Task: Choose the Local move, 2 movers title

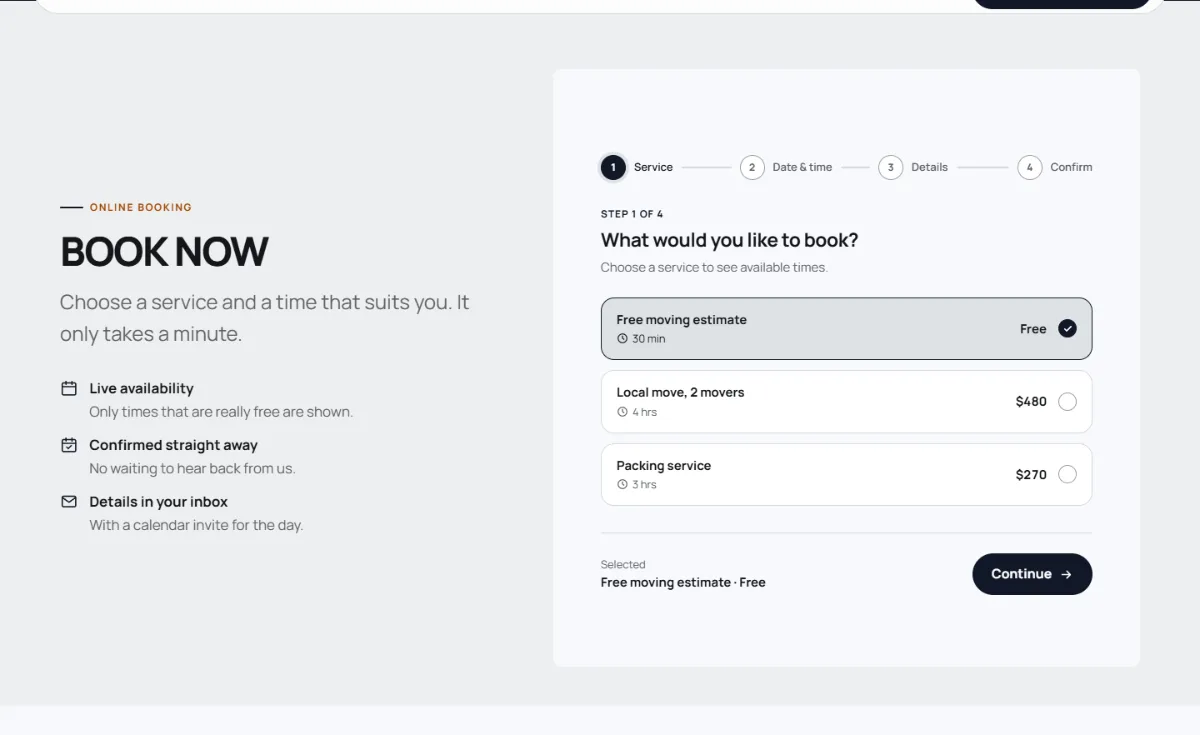Action: pos(680,392)
